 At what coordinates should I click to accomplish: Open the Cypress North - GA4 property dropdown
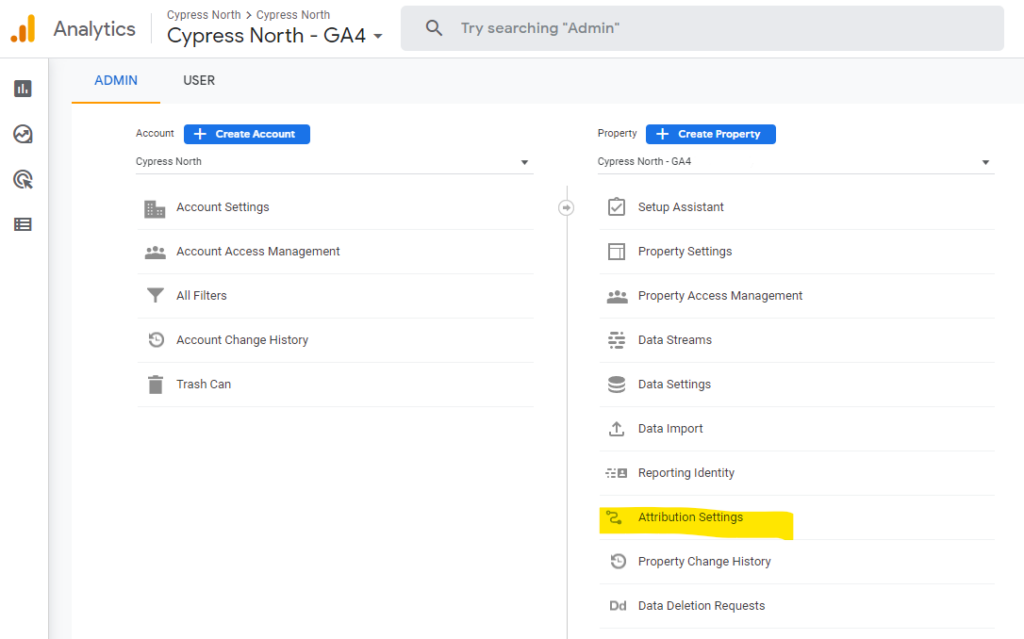click(x=796, y=161)
